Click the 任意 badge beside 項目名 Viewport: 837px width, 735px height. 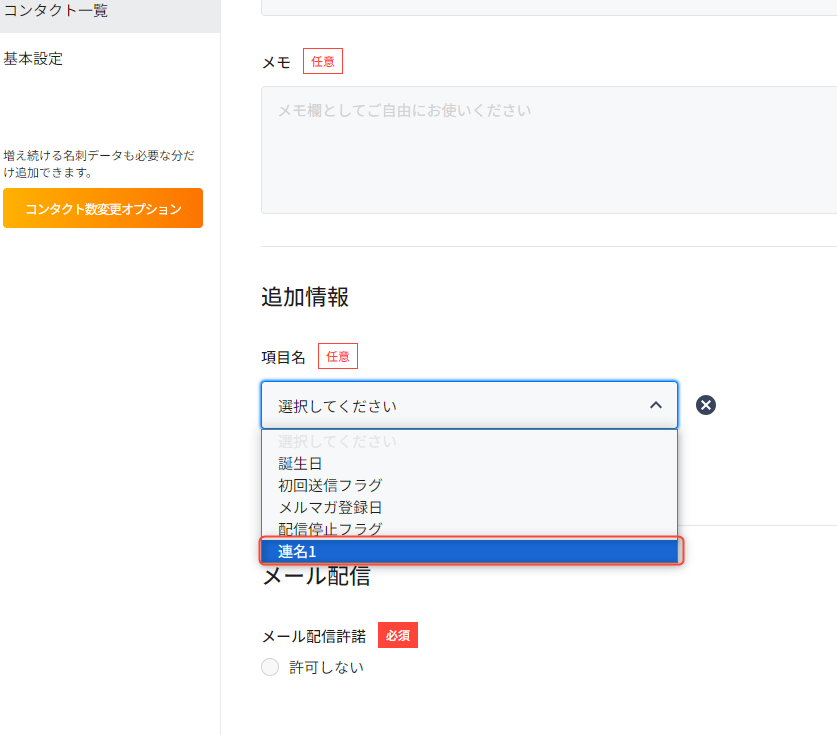(337, 357)
